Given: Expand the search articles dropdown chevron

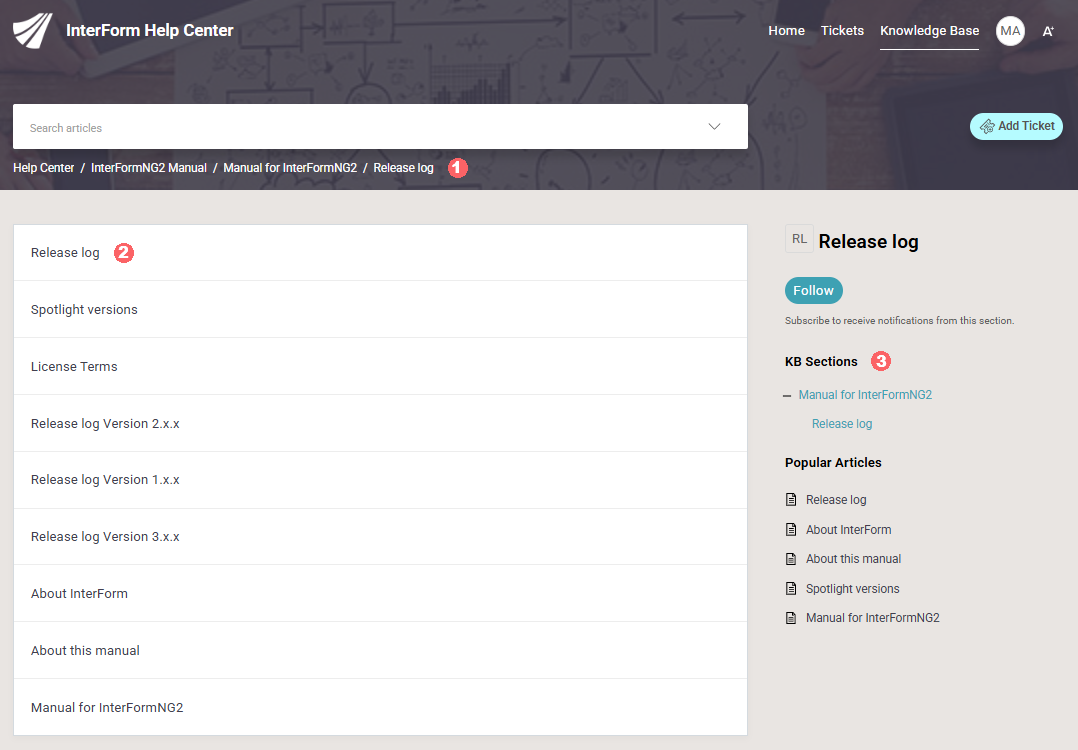Looking at the screenshot, I should 714,126.
